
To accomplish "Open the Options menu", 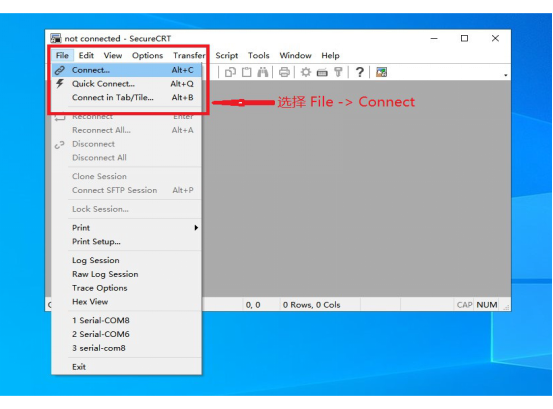I will point(147,55).
